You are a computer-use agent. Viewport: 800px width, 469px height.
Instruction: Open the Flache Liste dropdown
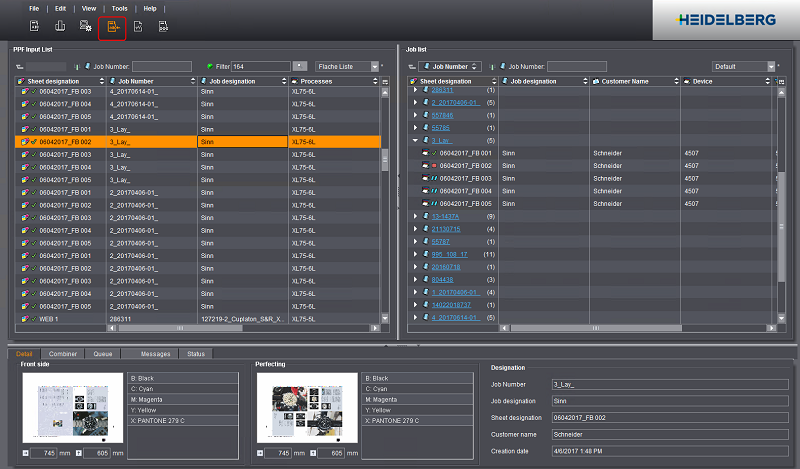(x=345, y=67)
